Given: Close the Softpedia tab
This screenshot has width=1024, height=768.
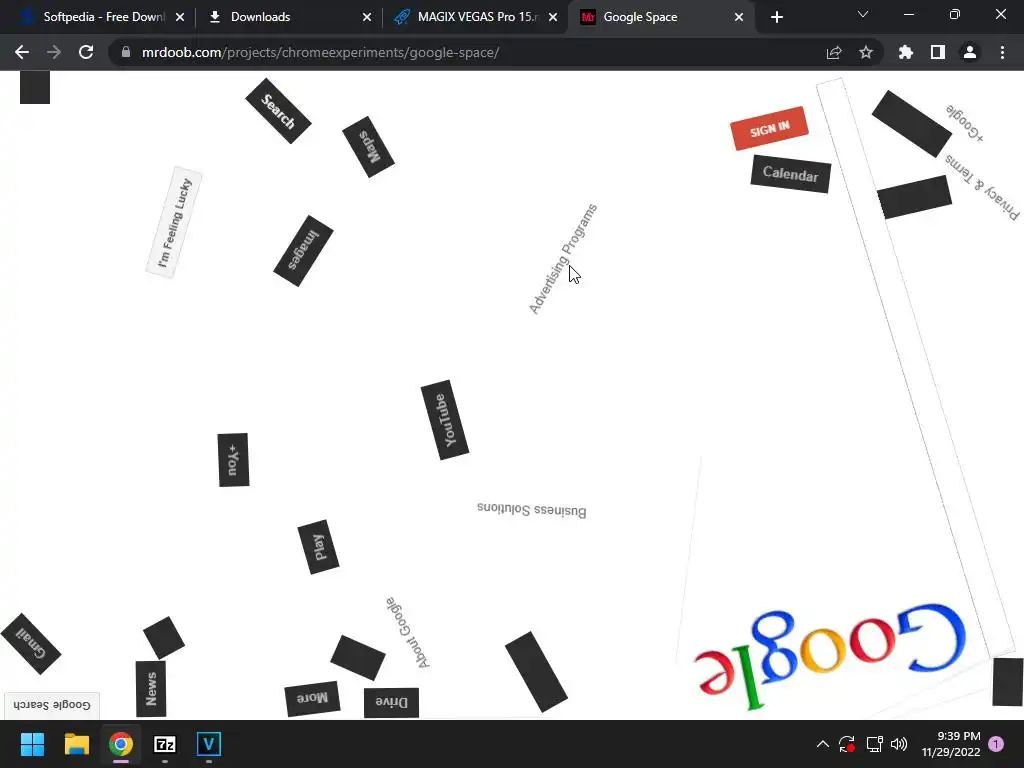Looking at the screenshot, I should [x=180, y=17].
